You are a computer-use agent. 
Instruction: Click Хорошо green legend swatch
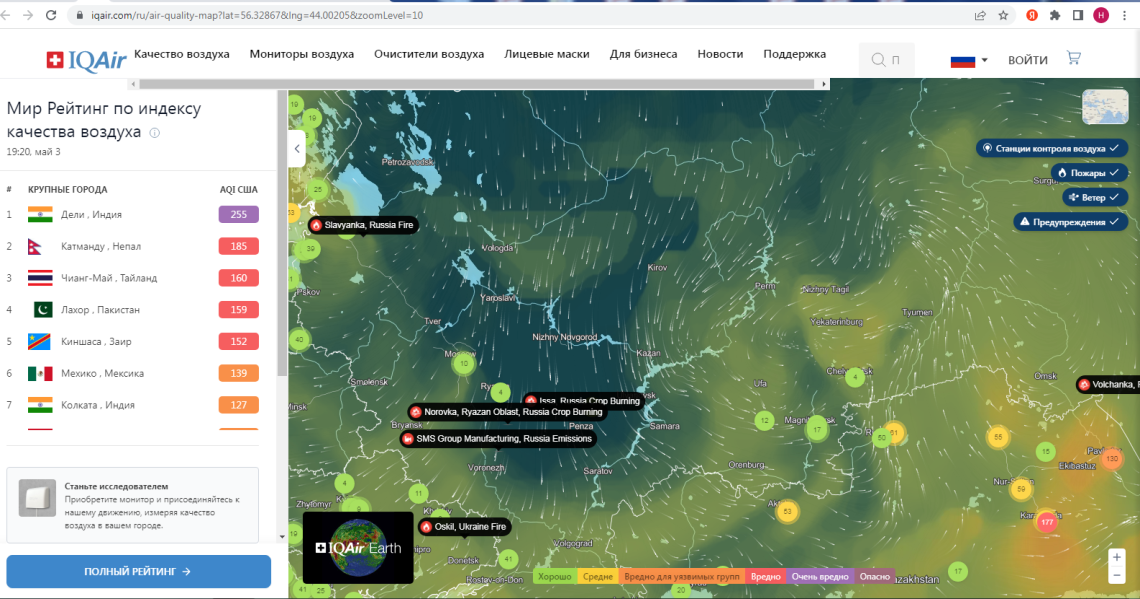point(555,576)
